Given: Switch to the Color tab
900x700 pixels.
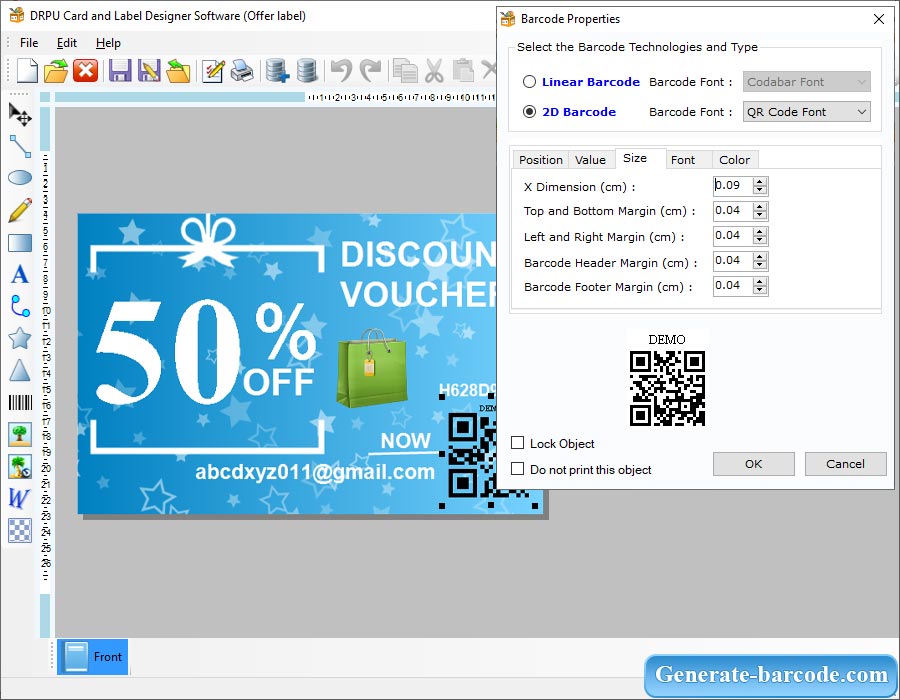Looking at the screenshot, I should pyautogui.click(x=734, y=160).
